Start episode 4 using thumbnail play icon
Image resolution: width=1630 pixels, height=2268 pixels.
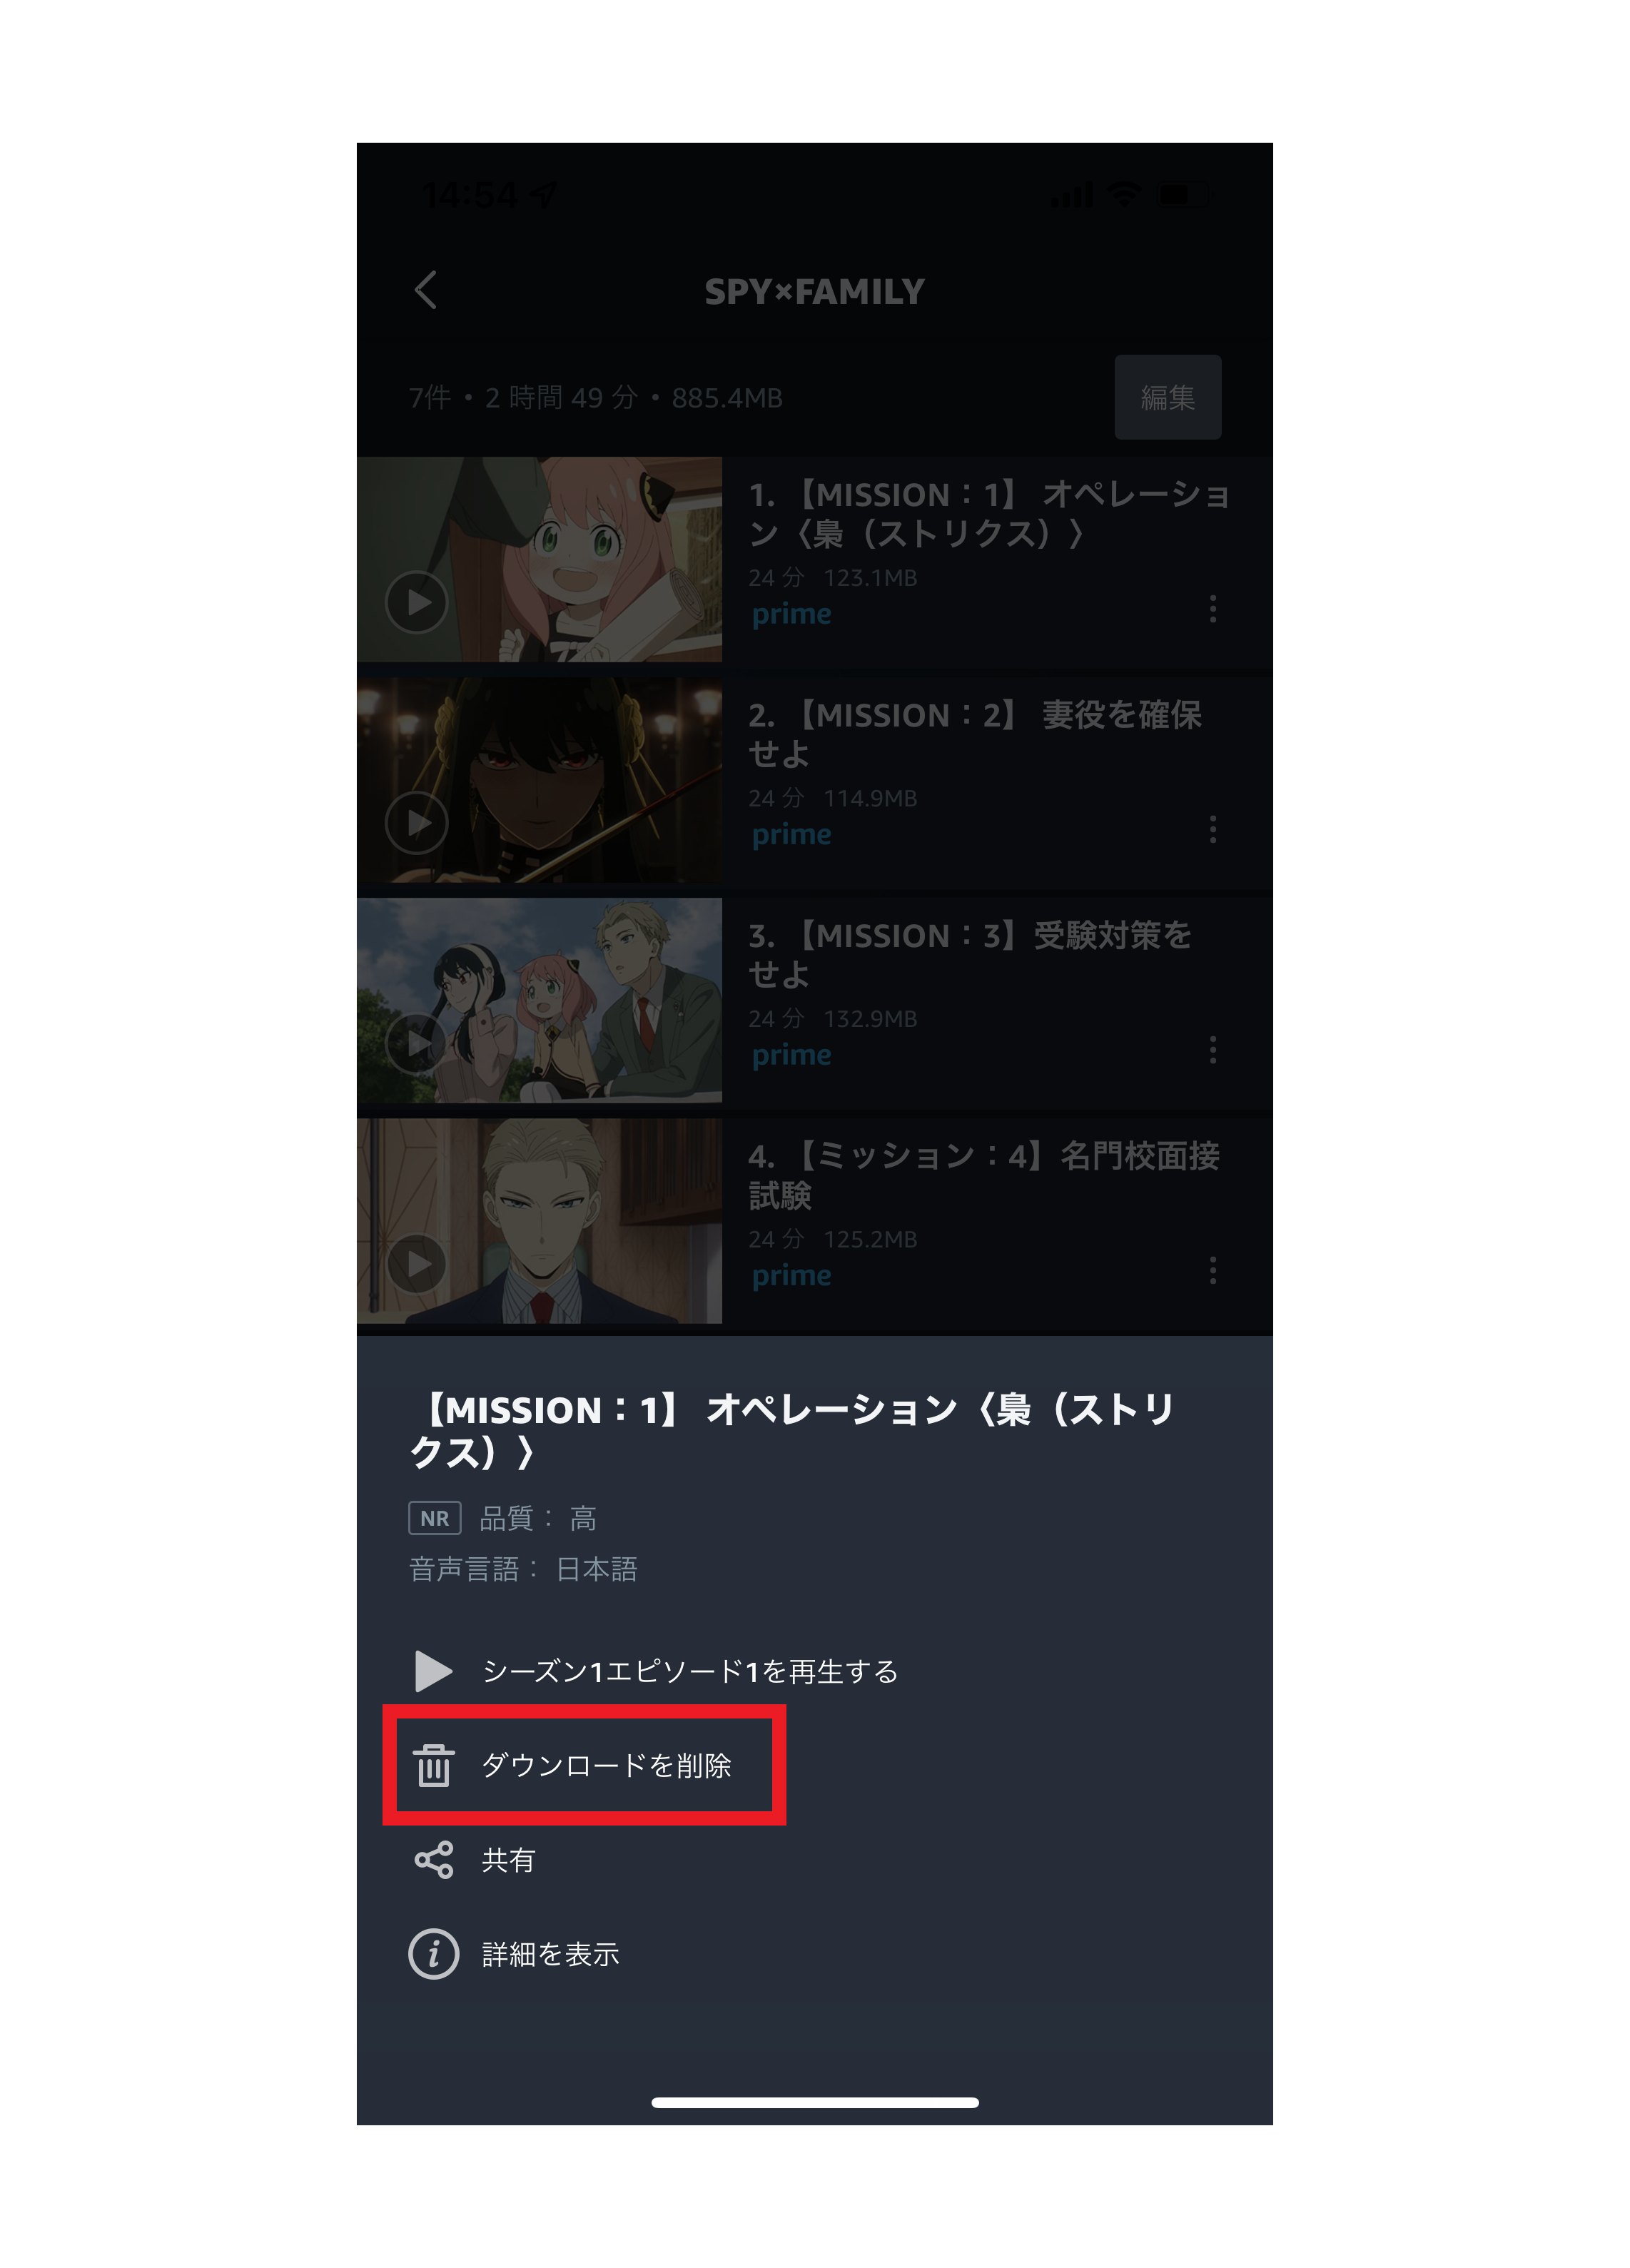(x=417, y=1264)
